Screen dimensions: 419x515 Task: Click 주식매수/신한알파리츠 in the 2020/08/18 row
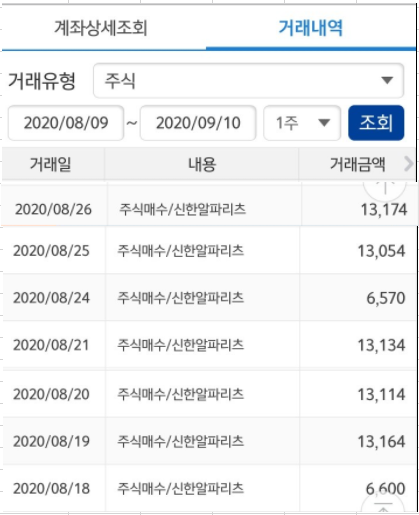tap(181, 488)
